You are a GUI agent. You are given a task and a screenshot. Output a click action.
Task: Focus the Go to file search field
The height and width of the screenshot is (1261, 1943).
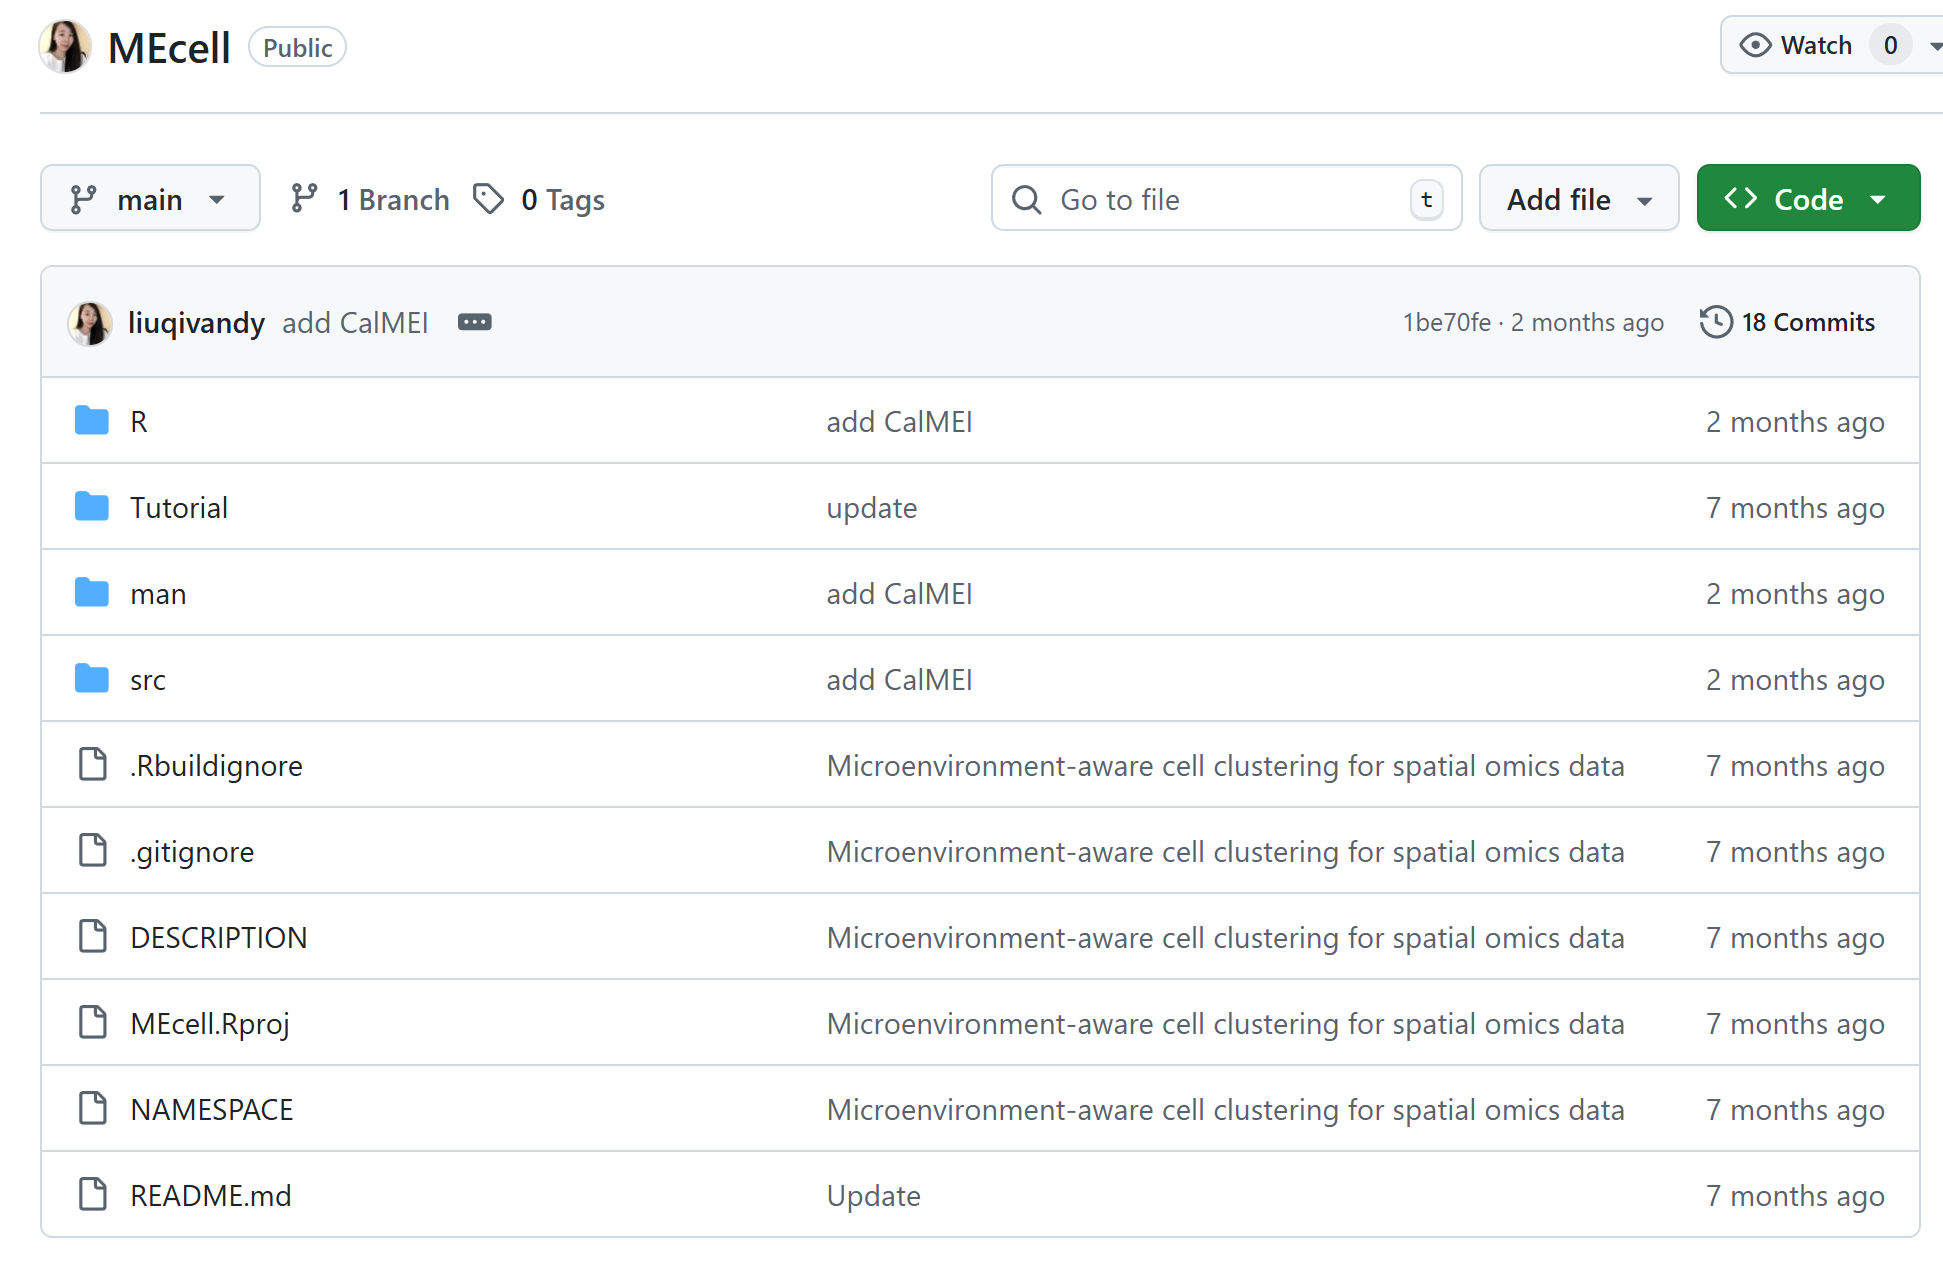pos(1225,199)
